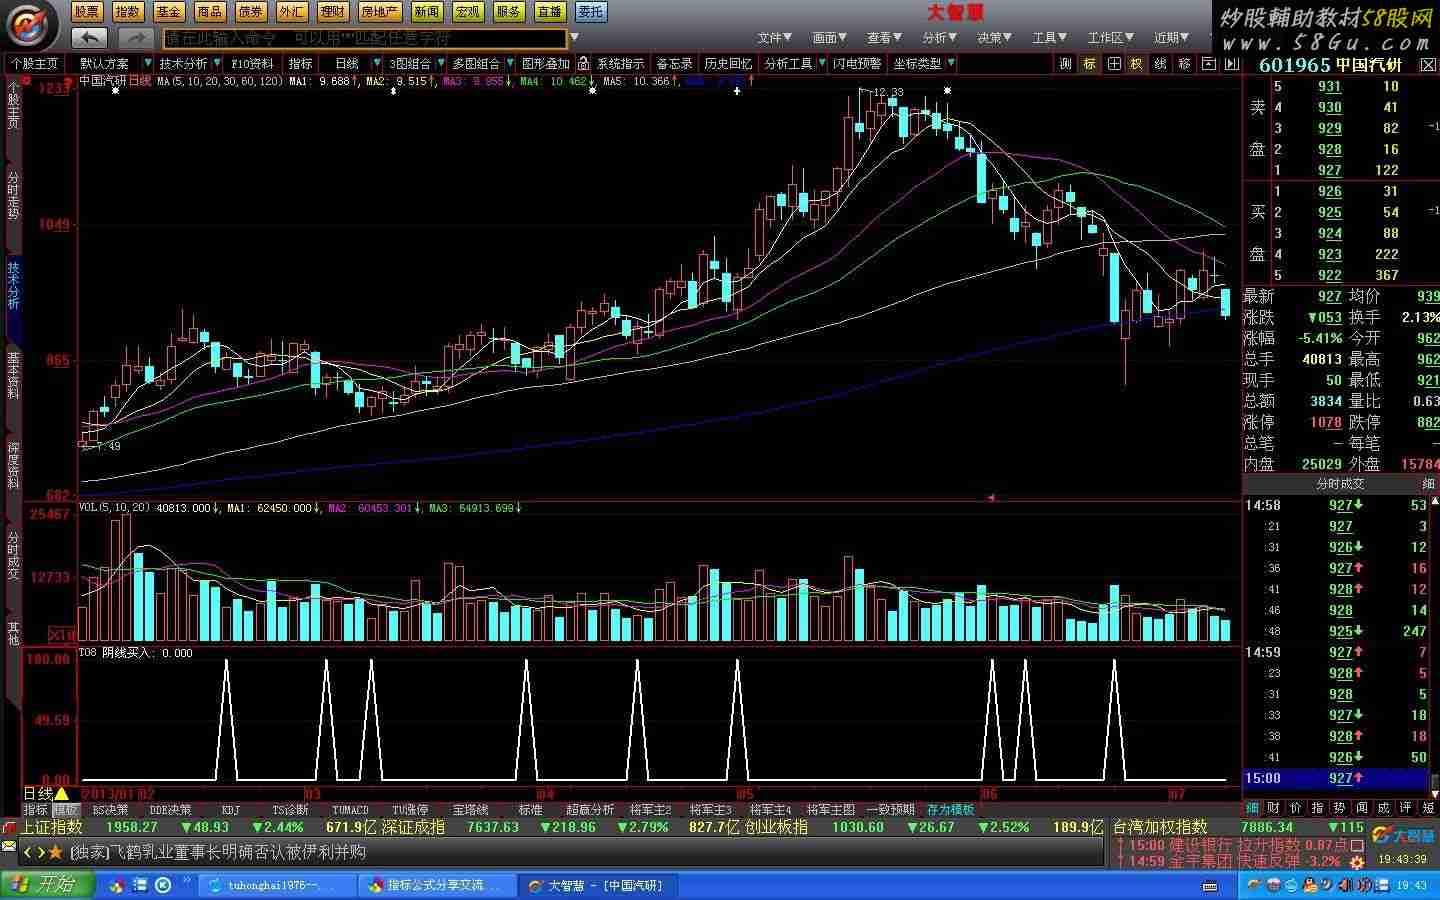This screenshot has width=1440, height=900.
Task: Open the 决策 menu
Action: (x=995, y=38)
